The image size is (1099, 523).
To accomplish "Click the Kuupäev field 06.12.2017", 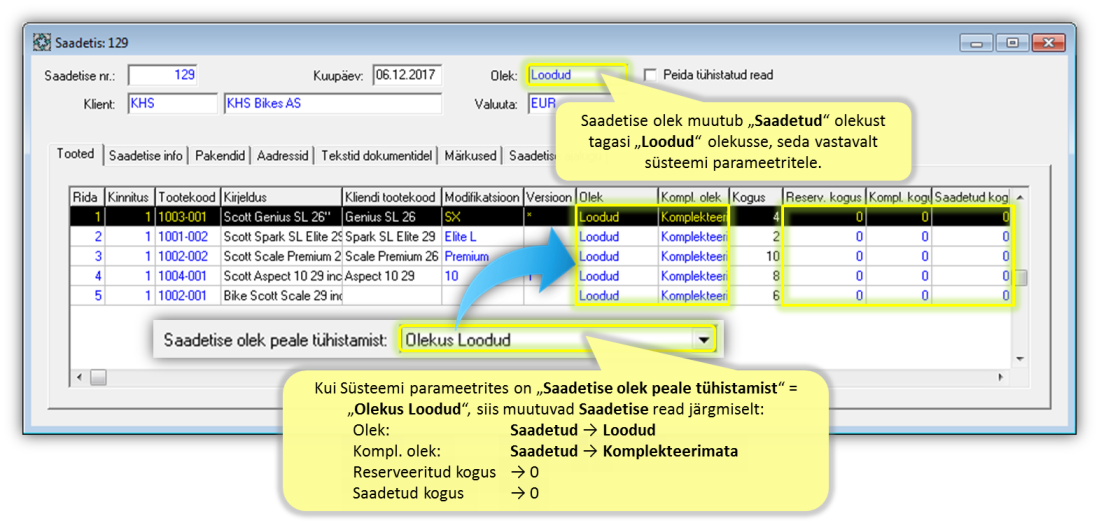I will (x=407, y=75).
